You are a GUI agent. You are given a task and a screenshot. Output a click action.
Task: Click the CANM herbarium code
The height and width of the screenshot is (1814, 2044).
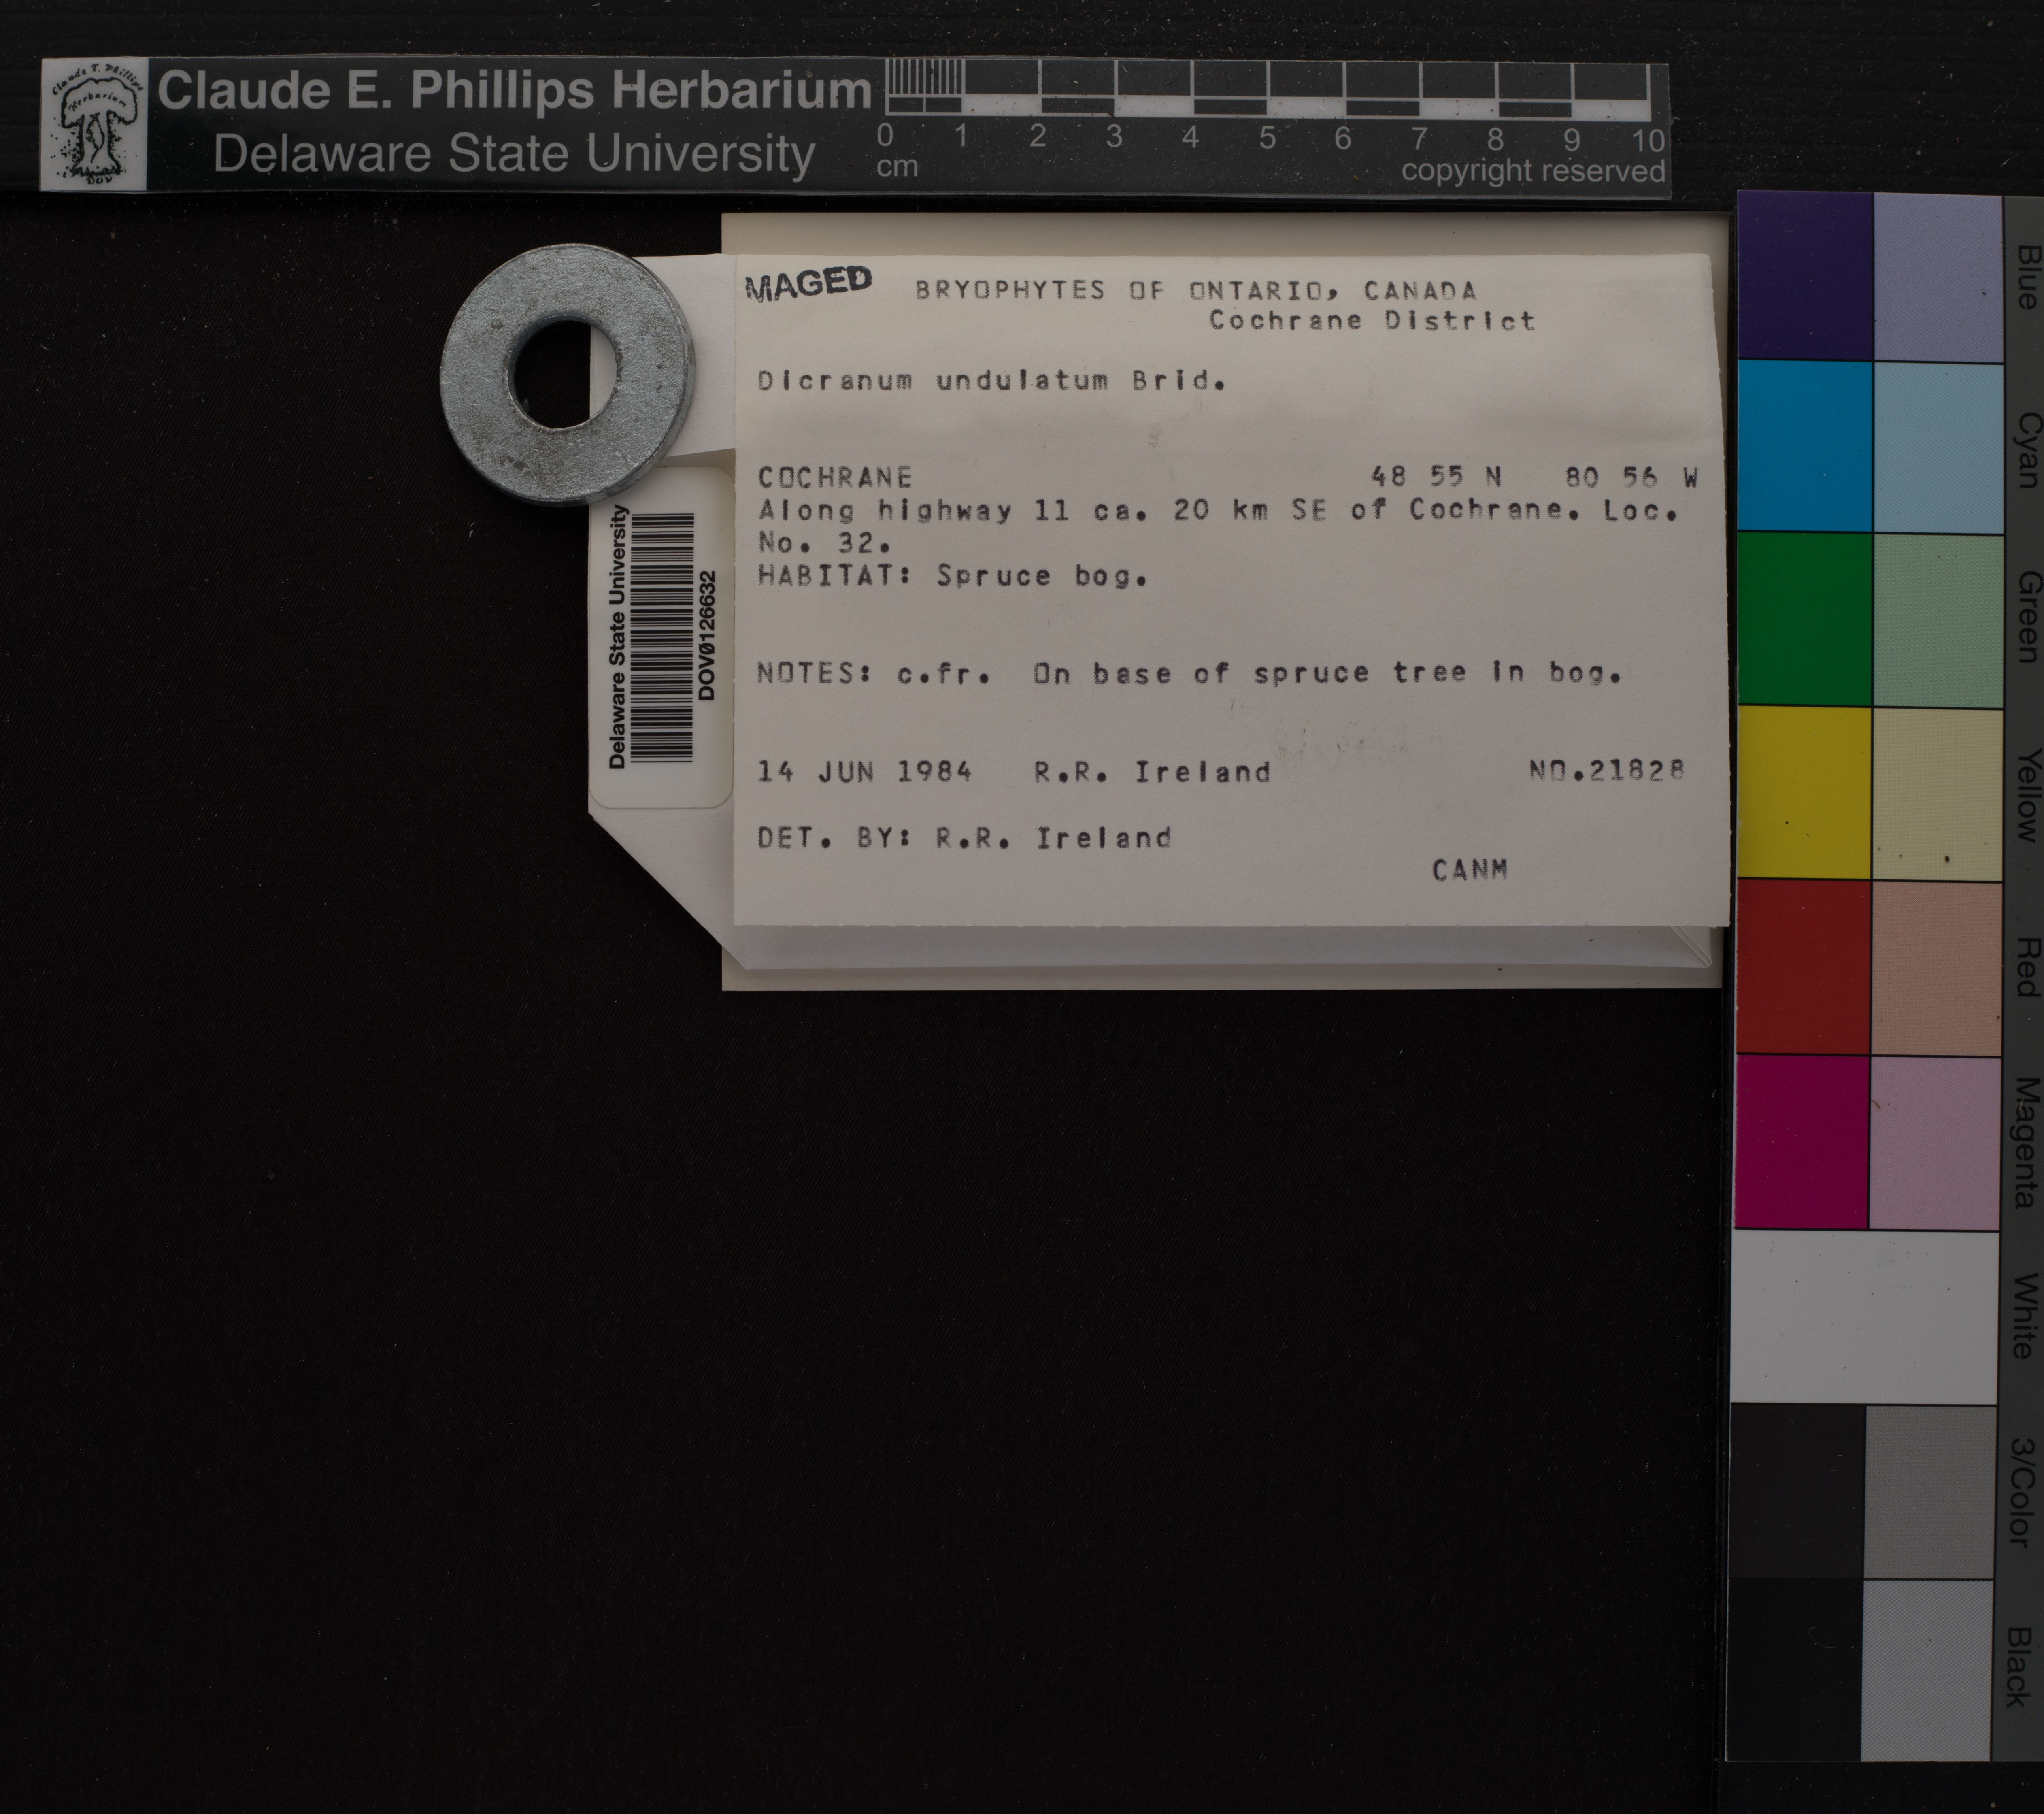1469,870
